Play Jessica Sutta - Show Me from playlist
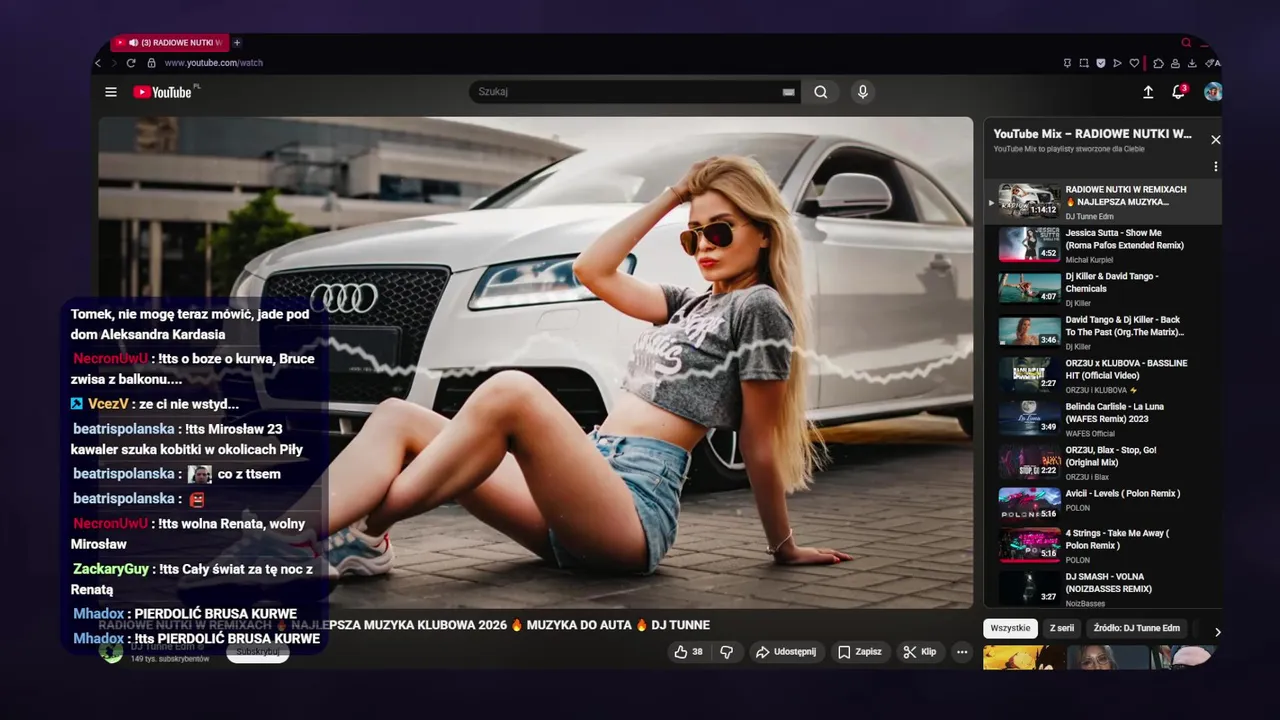 pos(1103,246)
